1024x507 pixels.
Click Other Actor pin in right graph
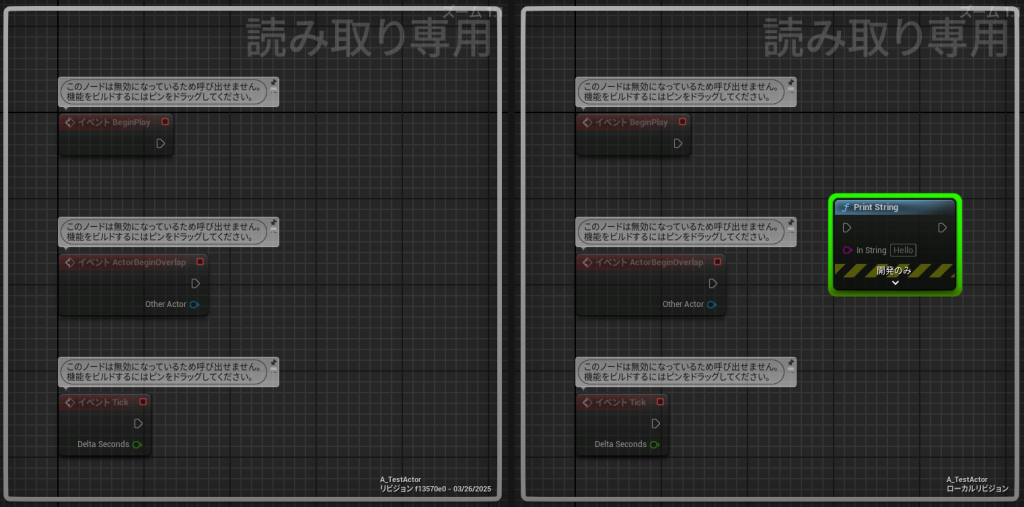coord(712,304)
